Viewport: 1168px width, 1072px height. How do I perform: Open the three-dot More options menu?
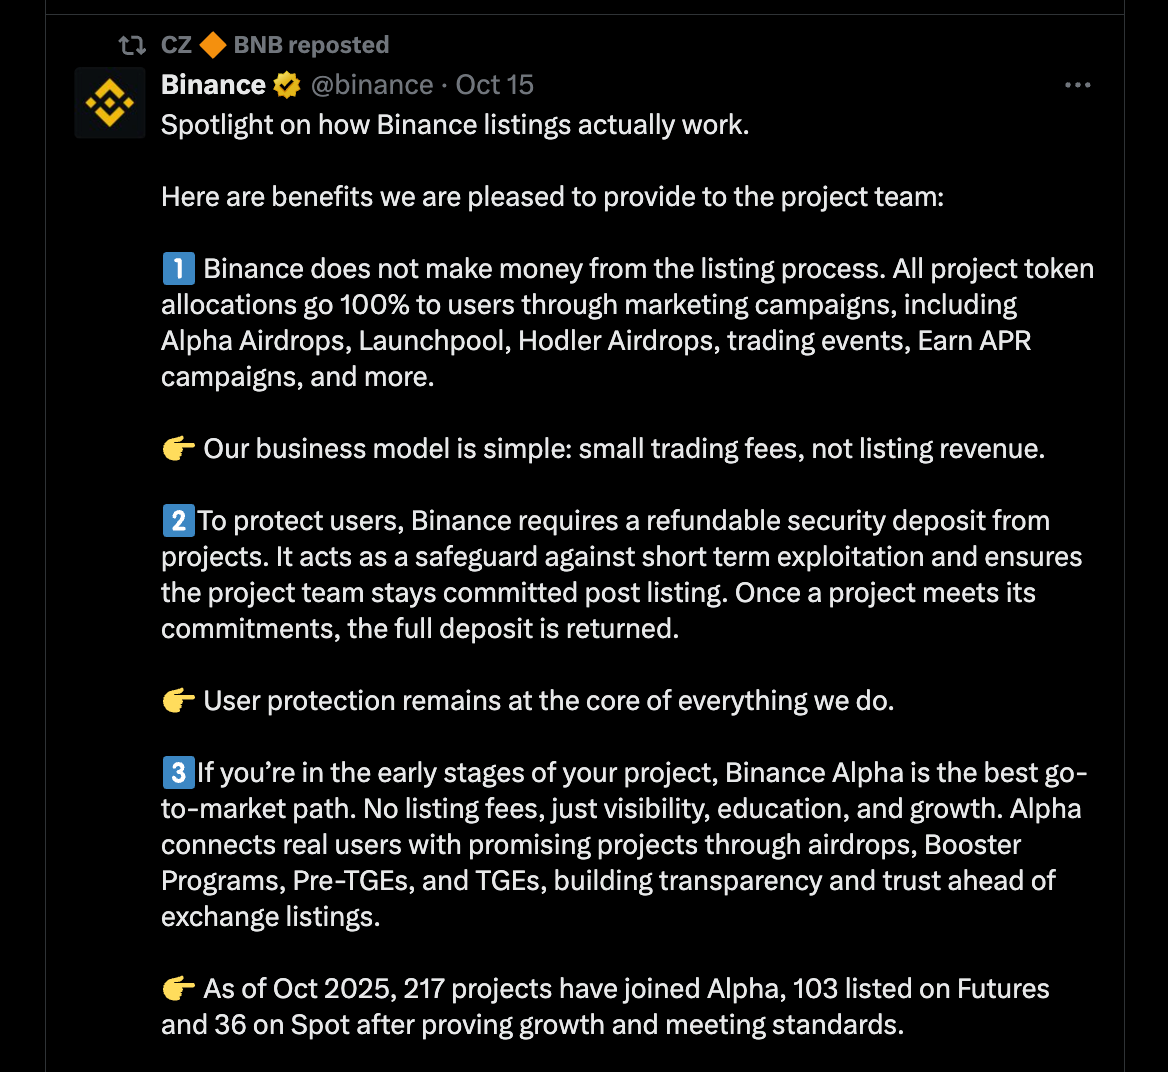(x=1077, y=85)
